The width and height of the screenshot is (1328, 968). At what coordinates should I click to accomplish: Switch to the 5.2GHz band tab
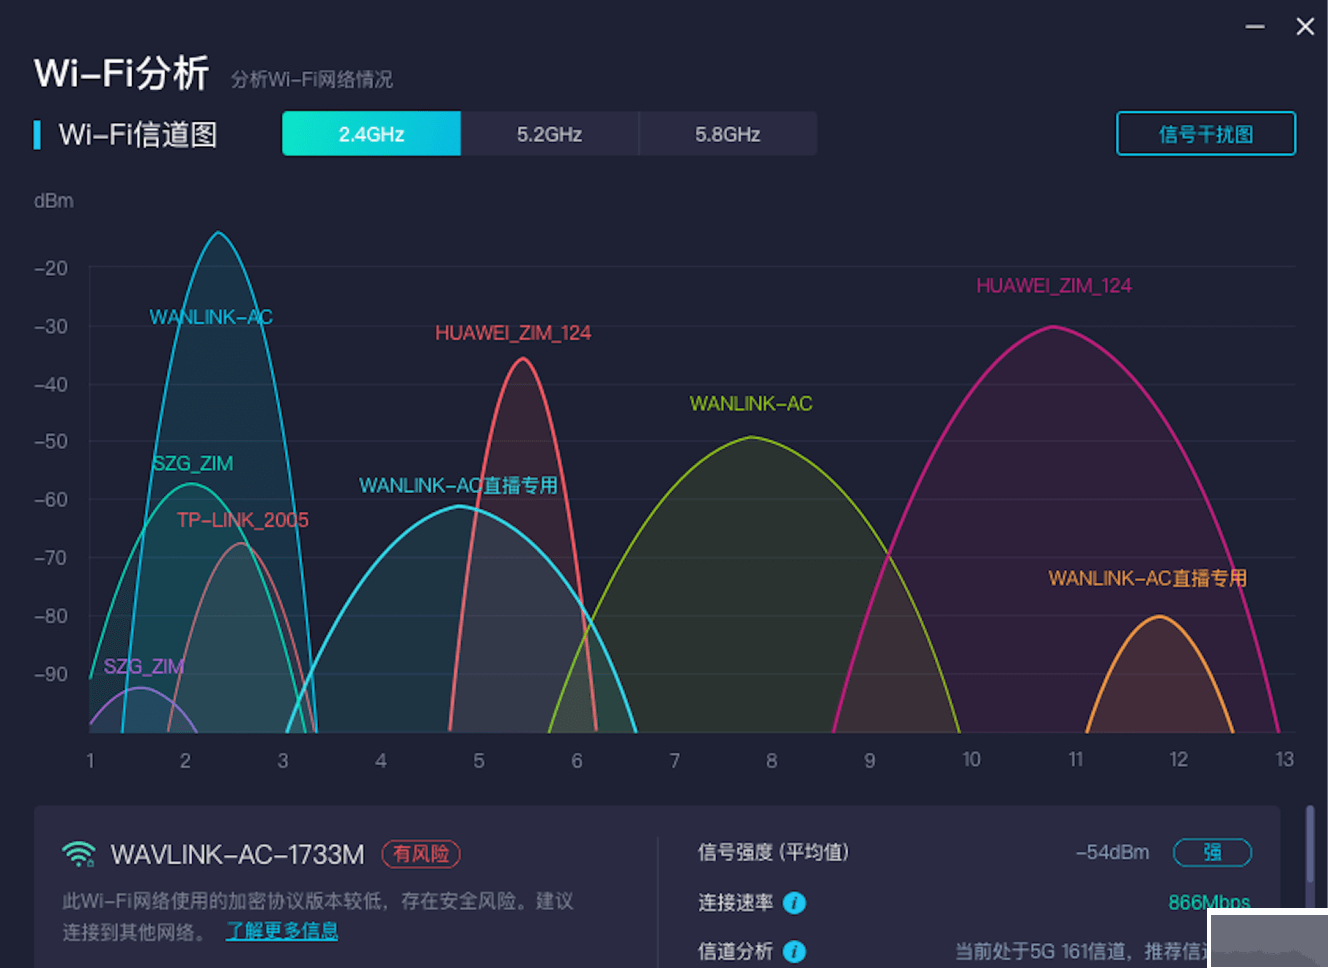(549, 133)
